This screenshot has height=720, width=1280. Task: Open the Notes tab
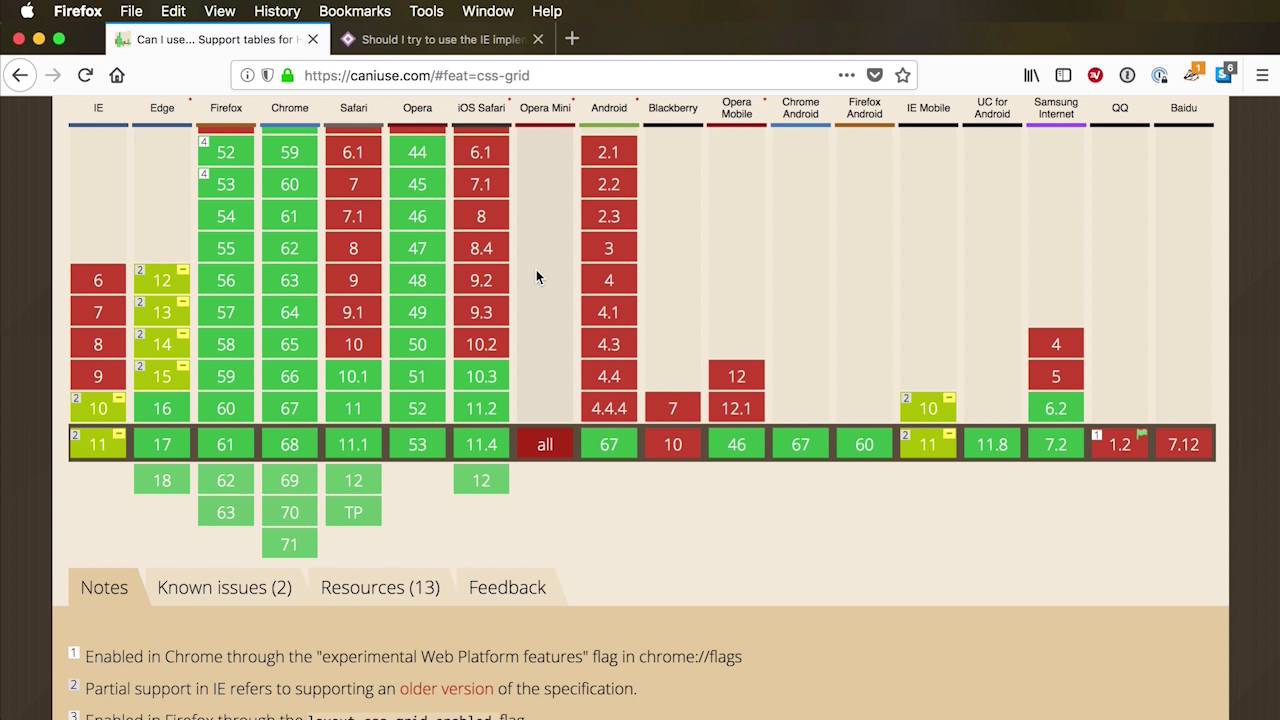[x=104, y=587]
